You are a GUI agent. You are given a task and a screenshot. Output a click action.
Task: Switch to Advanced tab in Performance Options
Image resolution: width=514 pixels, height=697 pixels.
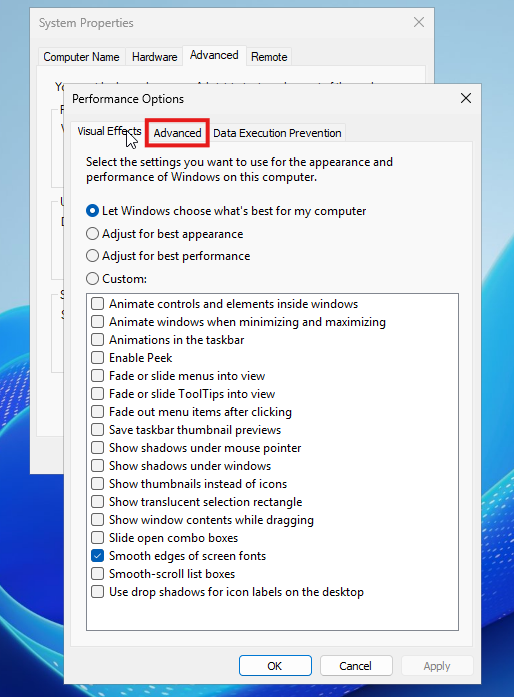coord(177,133)
